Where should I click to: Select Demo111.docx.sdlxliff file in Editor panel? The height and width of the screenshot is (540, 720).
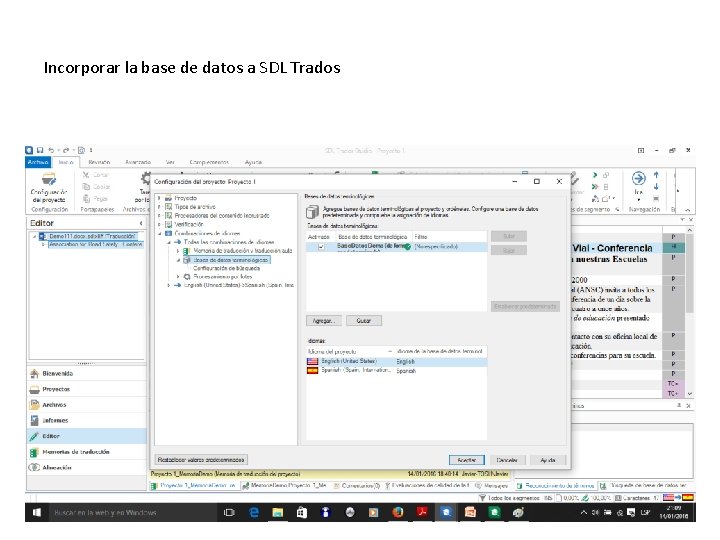[x=92, y=236]
